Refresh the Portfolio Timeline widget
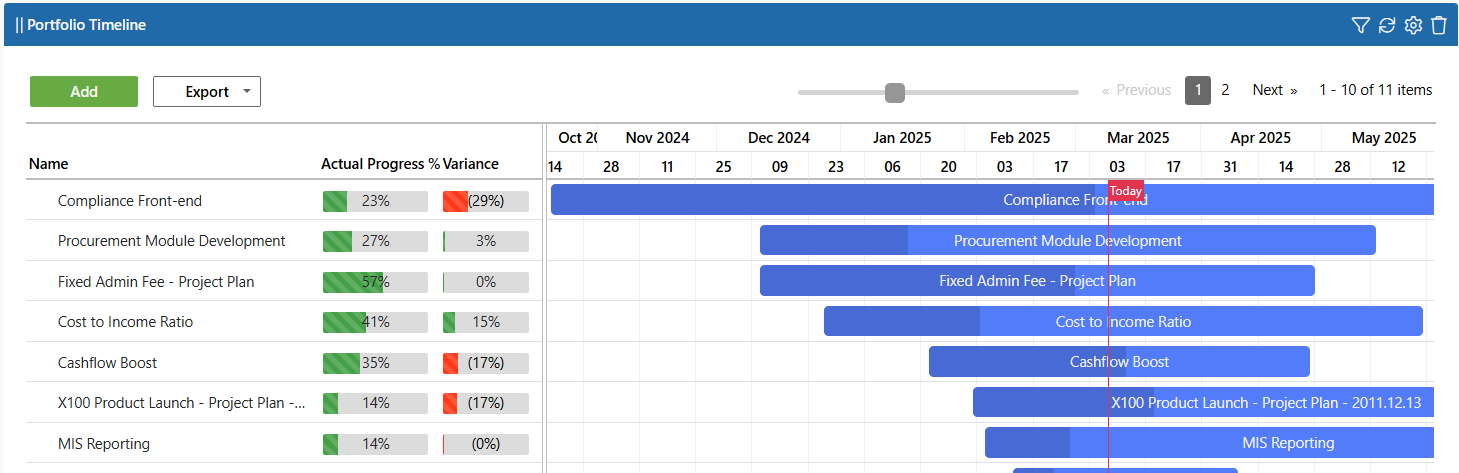Image resolution: width=1459 pixels, height=473 pixels. pos(1386,25)
